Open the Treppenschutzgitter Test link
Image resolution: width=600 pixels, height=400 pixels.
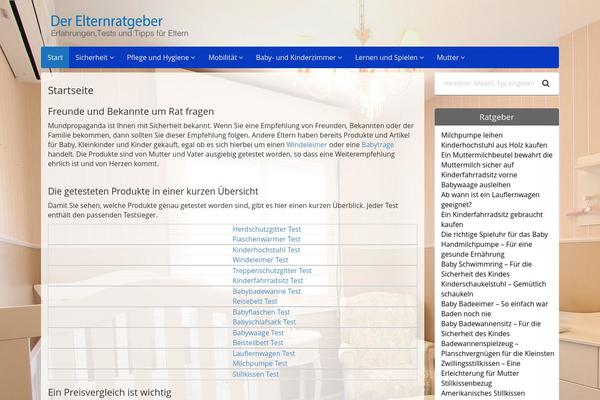point(272,270)
